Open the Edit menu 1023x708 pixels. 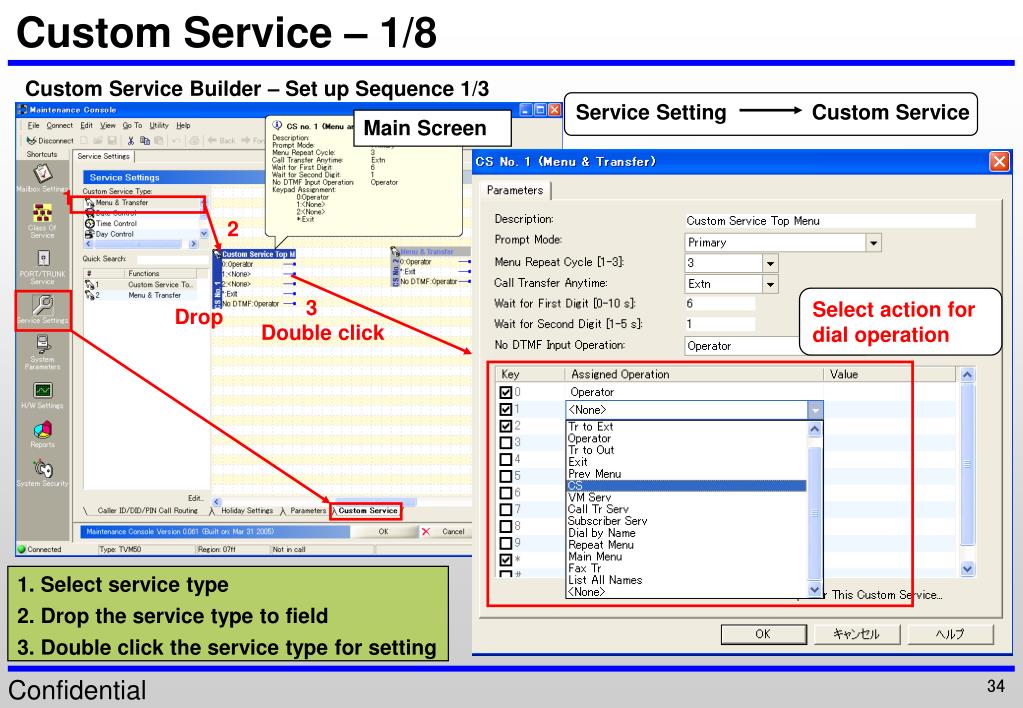86,125
